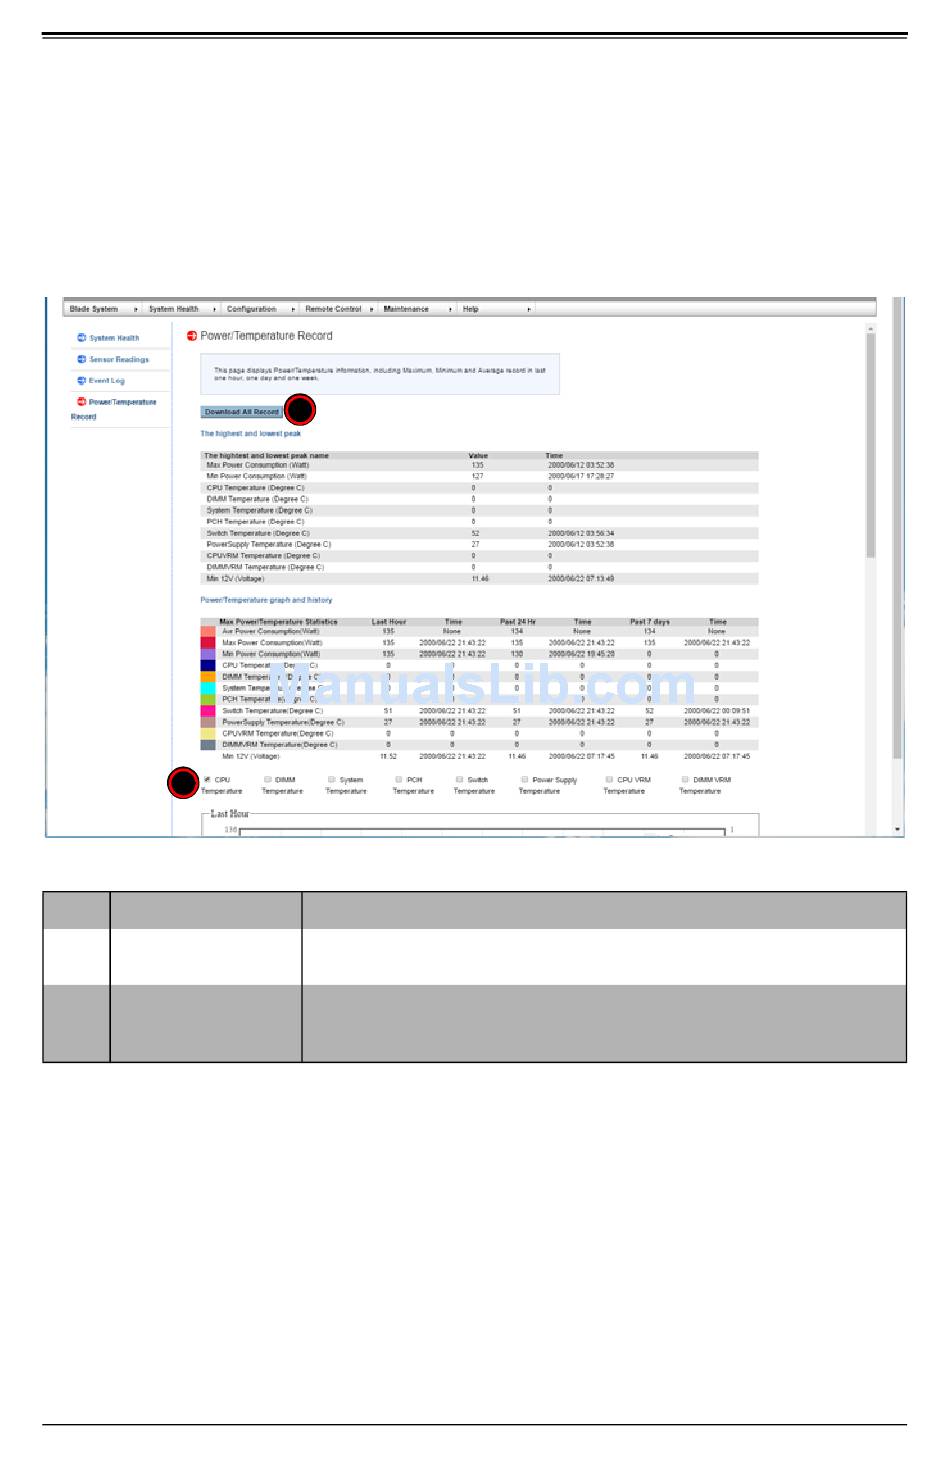950x1477 pixels.
Task: Click the 'Value' column header in peak table
Action: pyautogui.click(x=478, y=456)
